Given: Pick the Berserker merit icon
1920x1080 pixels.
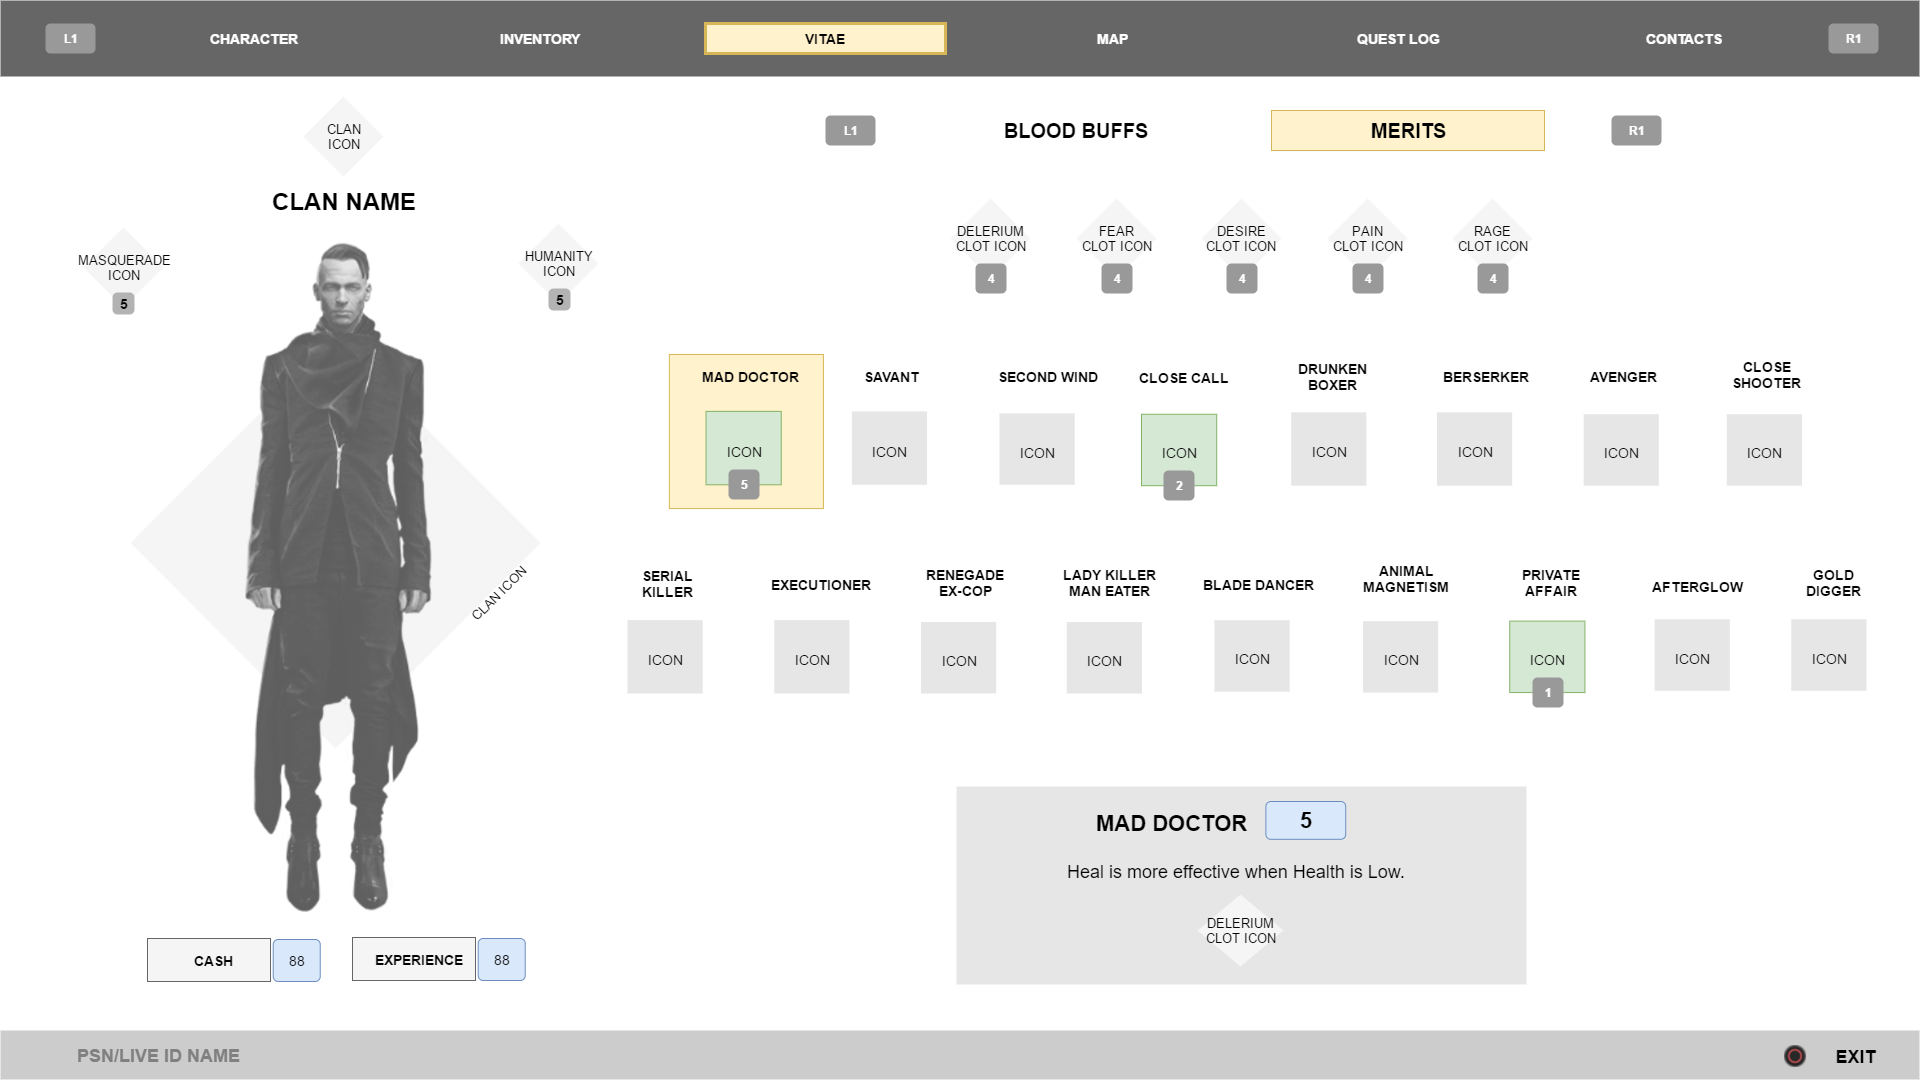Looking at the screenshot, I should (x=1474, y=450).
